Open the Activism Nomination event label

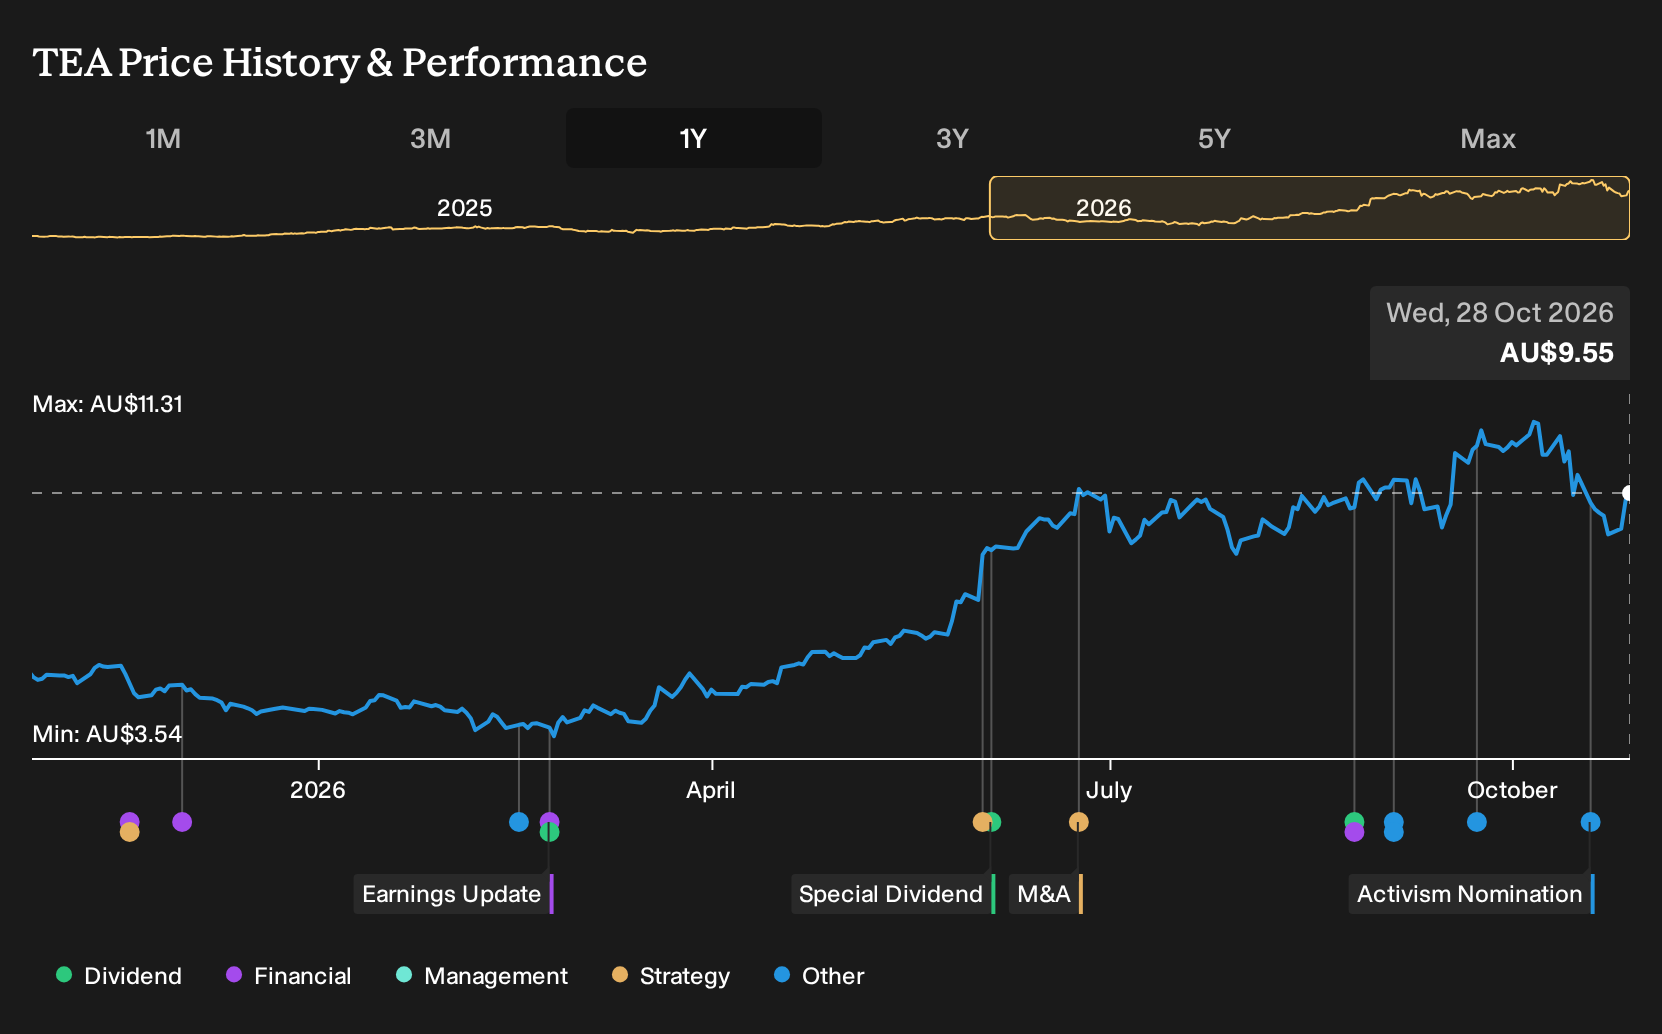pos(1471,894)
